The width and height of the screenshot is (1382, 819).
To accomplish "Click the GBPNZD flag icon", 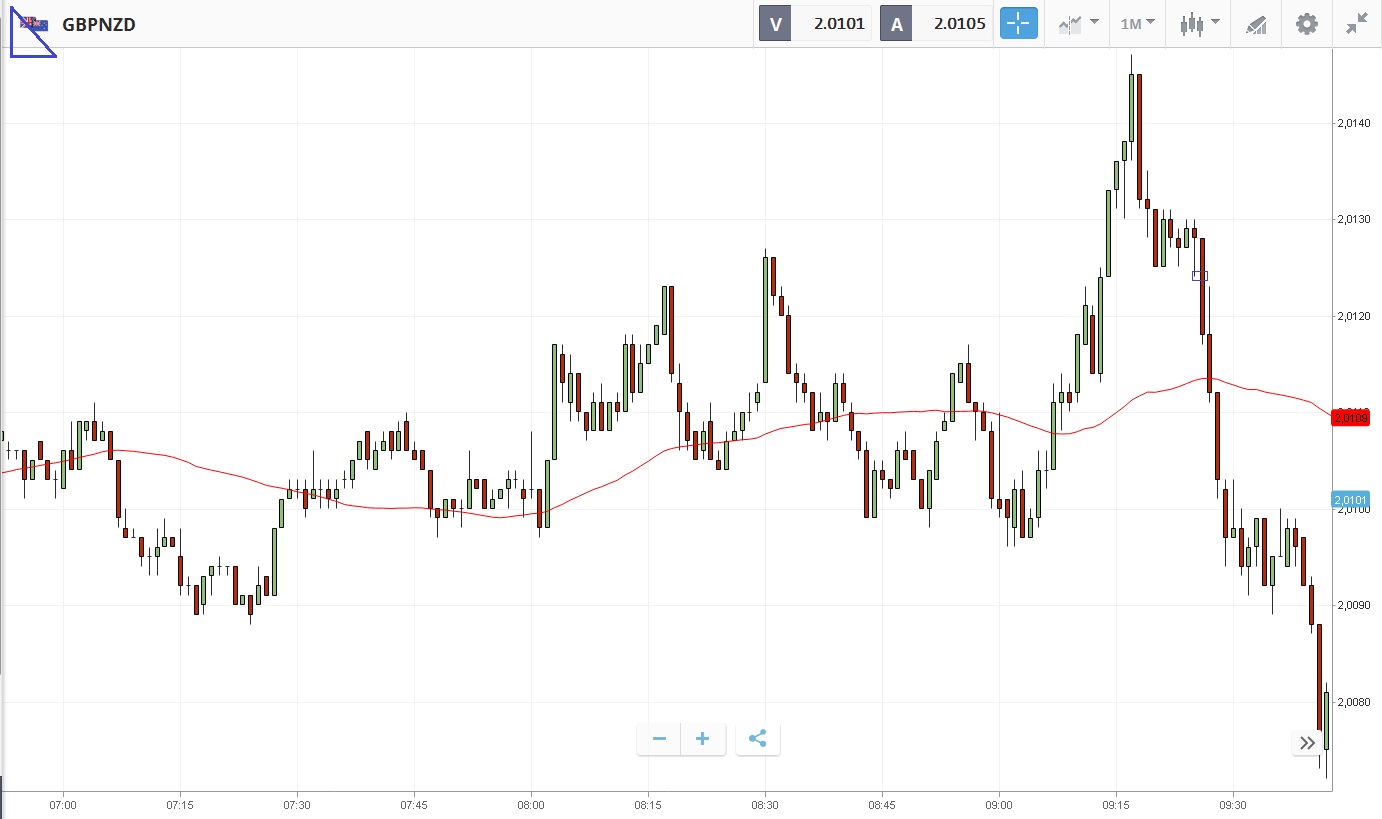I will tap(36, 24).
